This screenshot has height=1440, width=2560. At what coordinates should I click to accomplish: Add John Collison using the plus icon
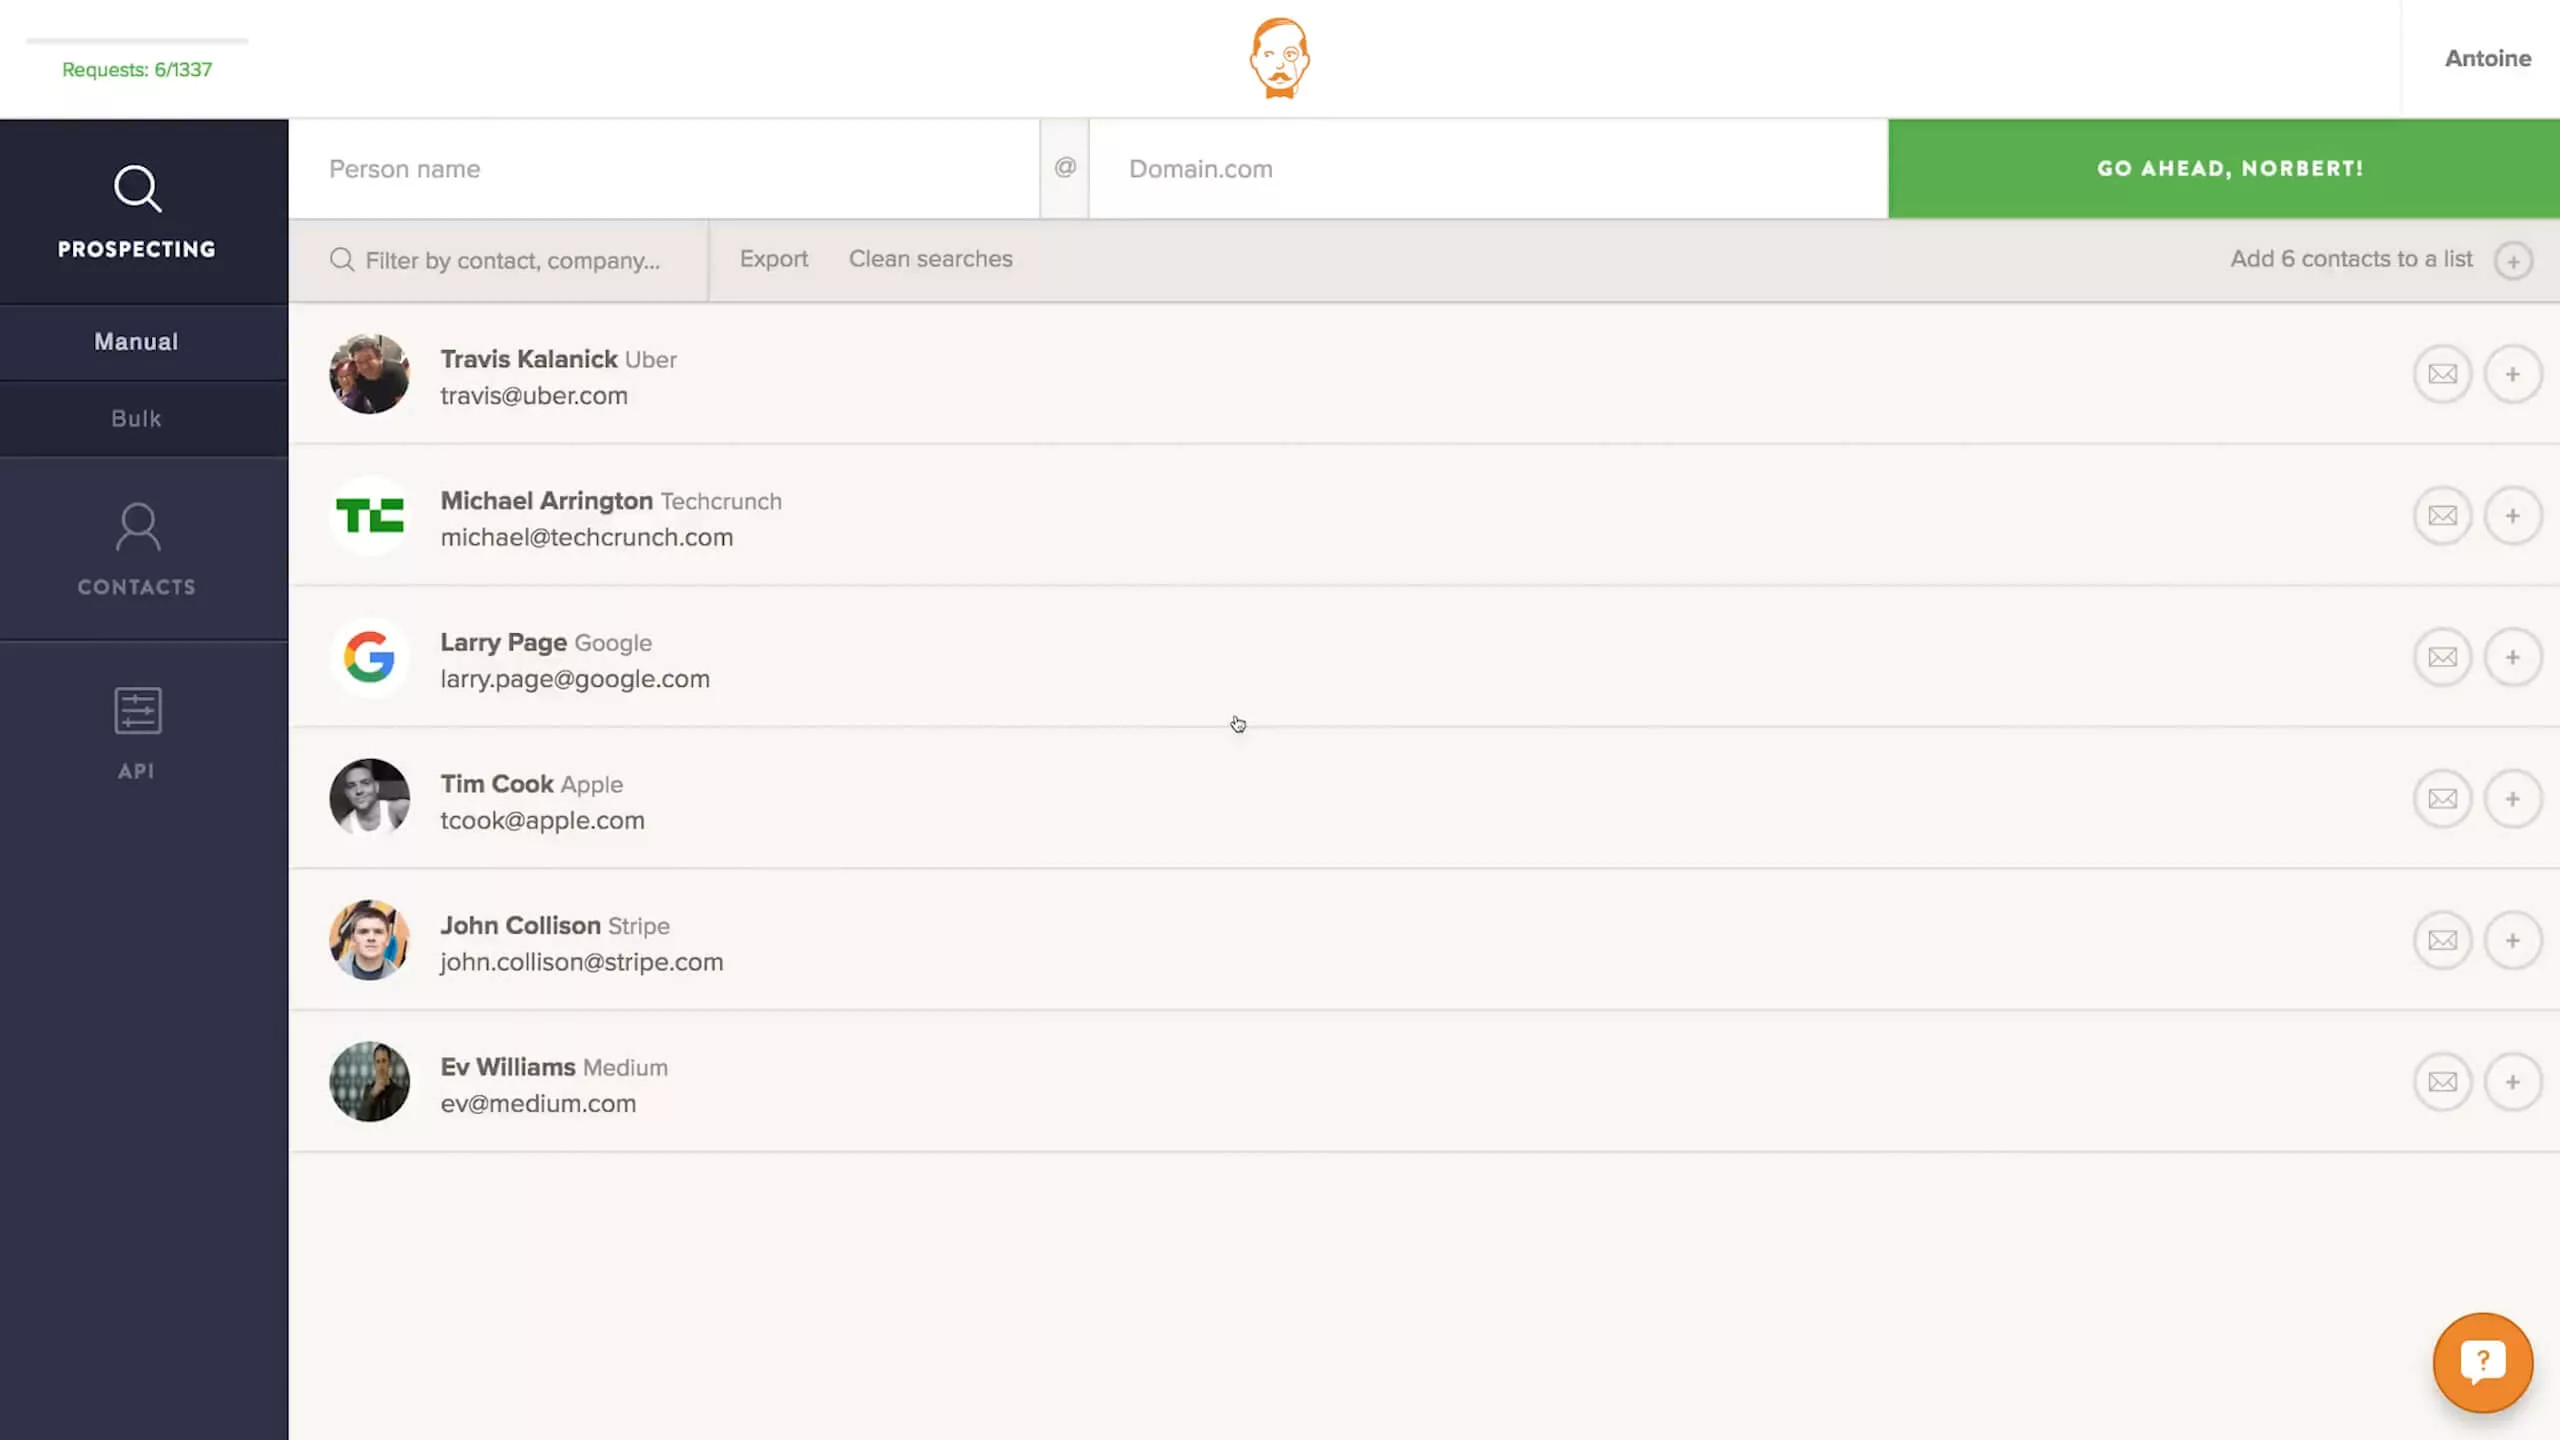2515,940
